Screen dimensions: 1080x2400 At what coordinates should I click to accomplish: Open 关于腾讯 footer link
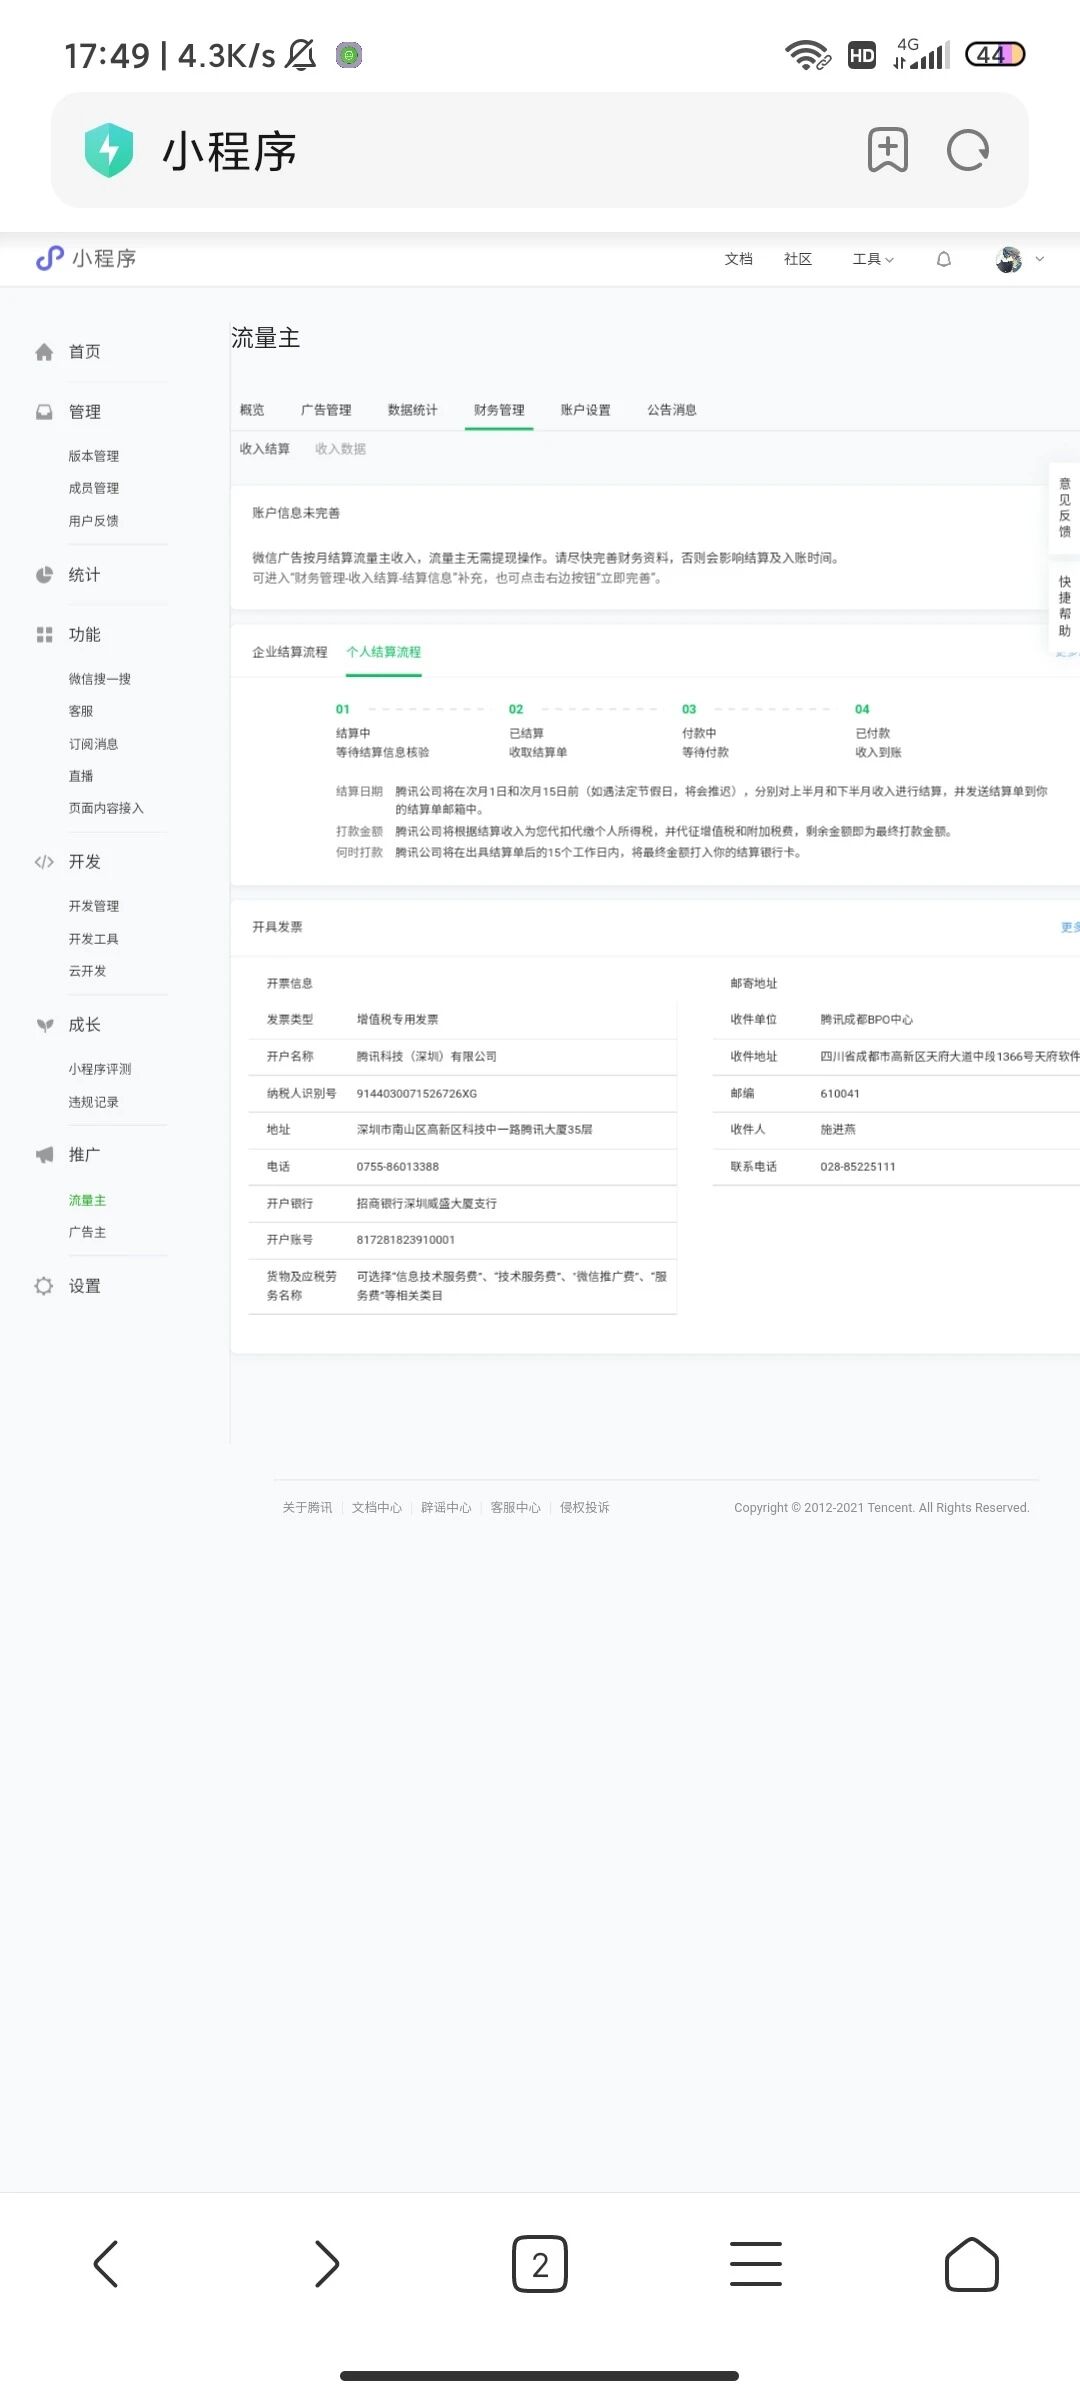307,1508
